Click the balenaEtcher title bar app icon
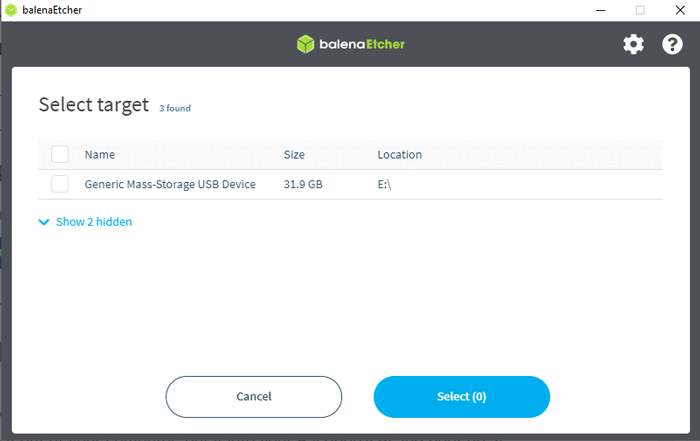Viewport: 700px width, 441px height. pos(11,10)
